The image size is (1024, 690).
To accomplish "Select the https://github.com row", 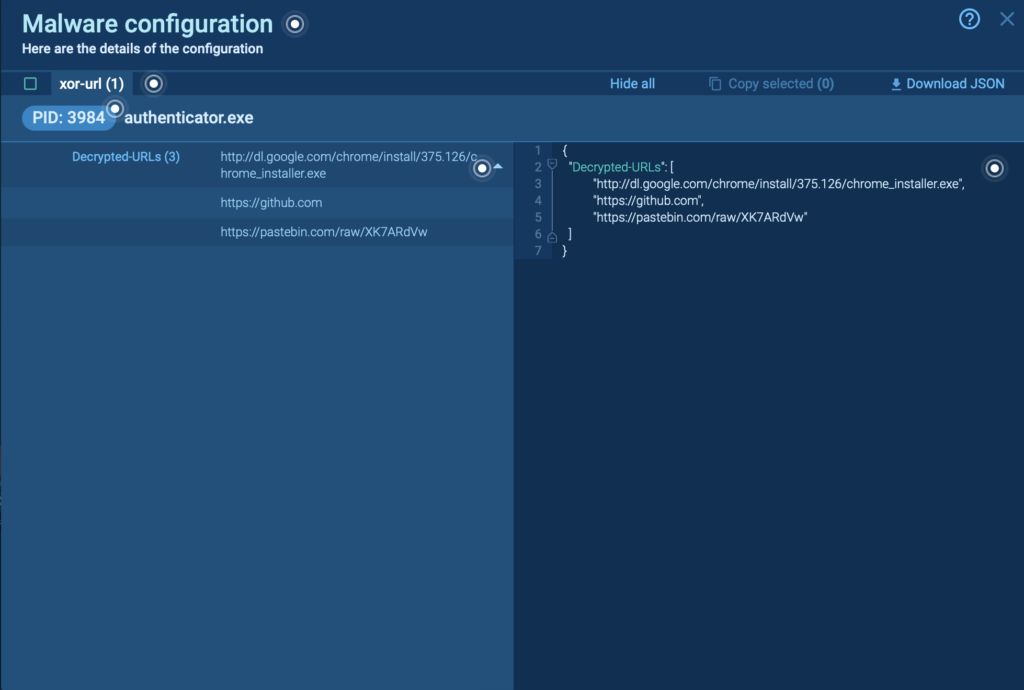I will (271, 203).
